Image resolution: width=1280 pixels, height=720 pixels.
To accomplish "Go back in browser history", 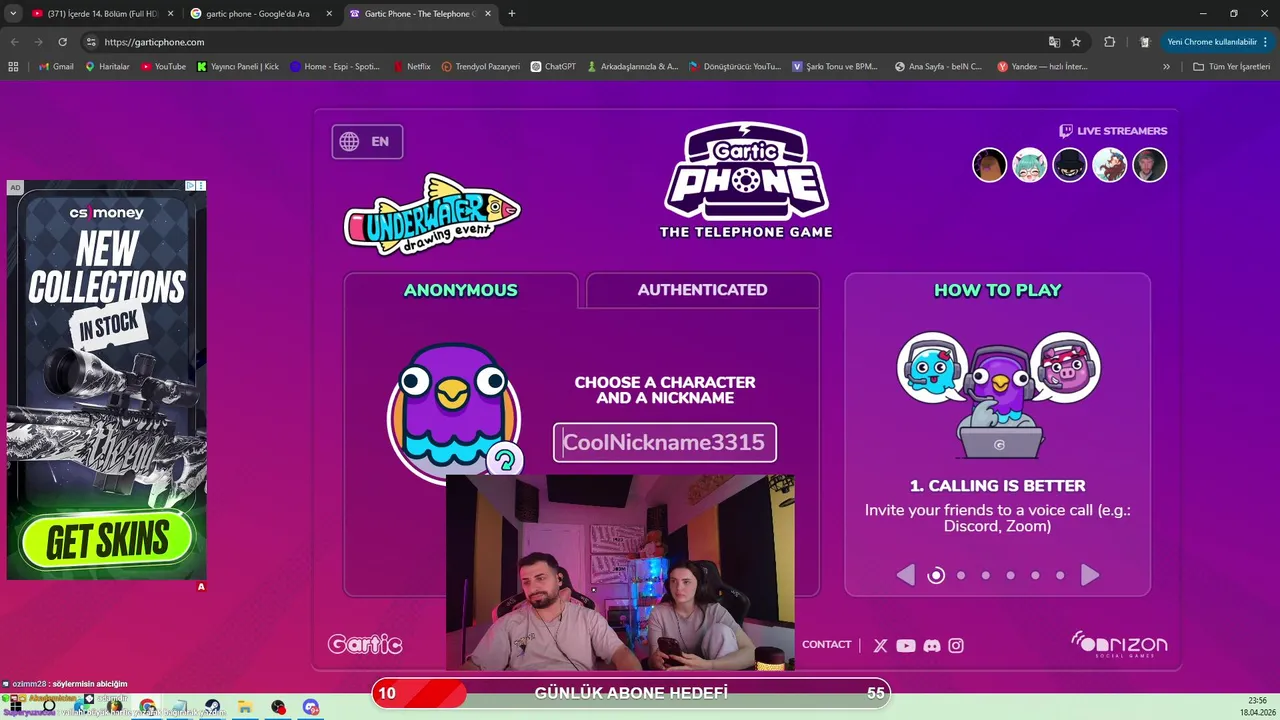I will tap(14, 42).
